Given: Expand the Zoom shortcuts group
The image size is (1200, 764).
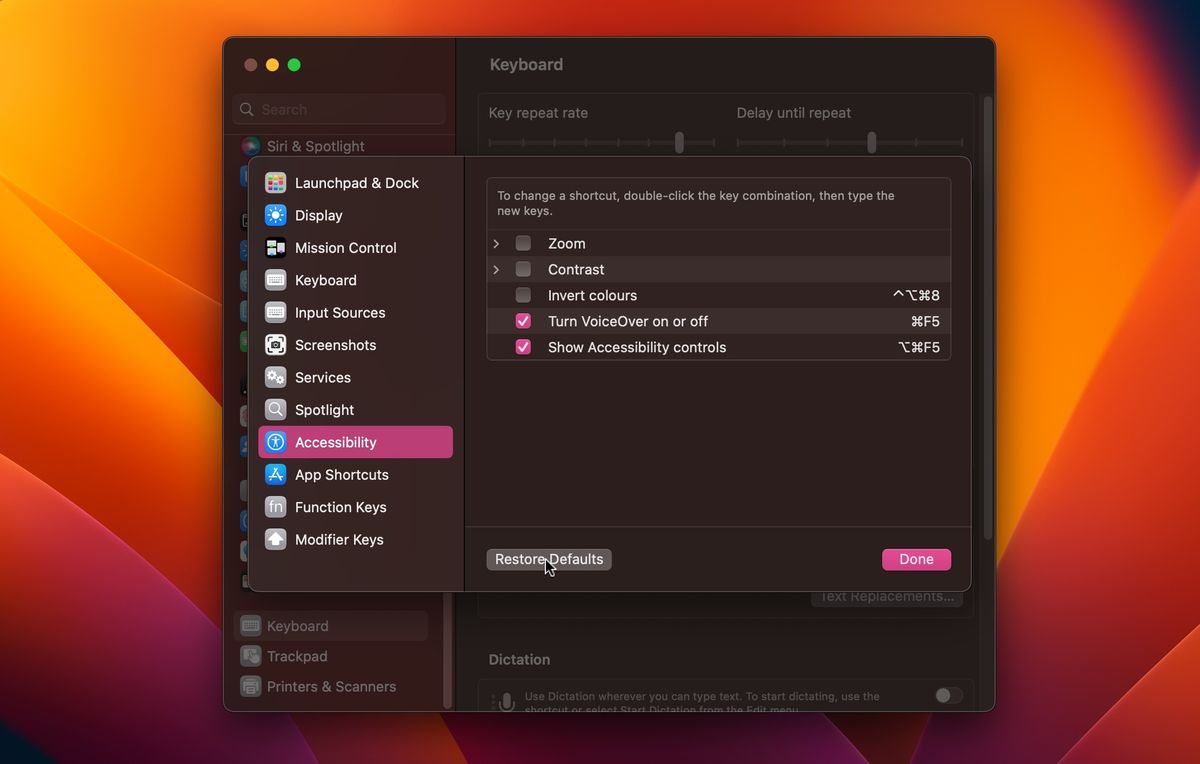Looking at the screenshot, I should click(x=495, y=243).
